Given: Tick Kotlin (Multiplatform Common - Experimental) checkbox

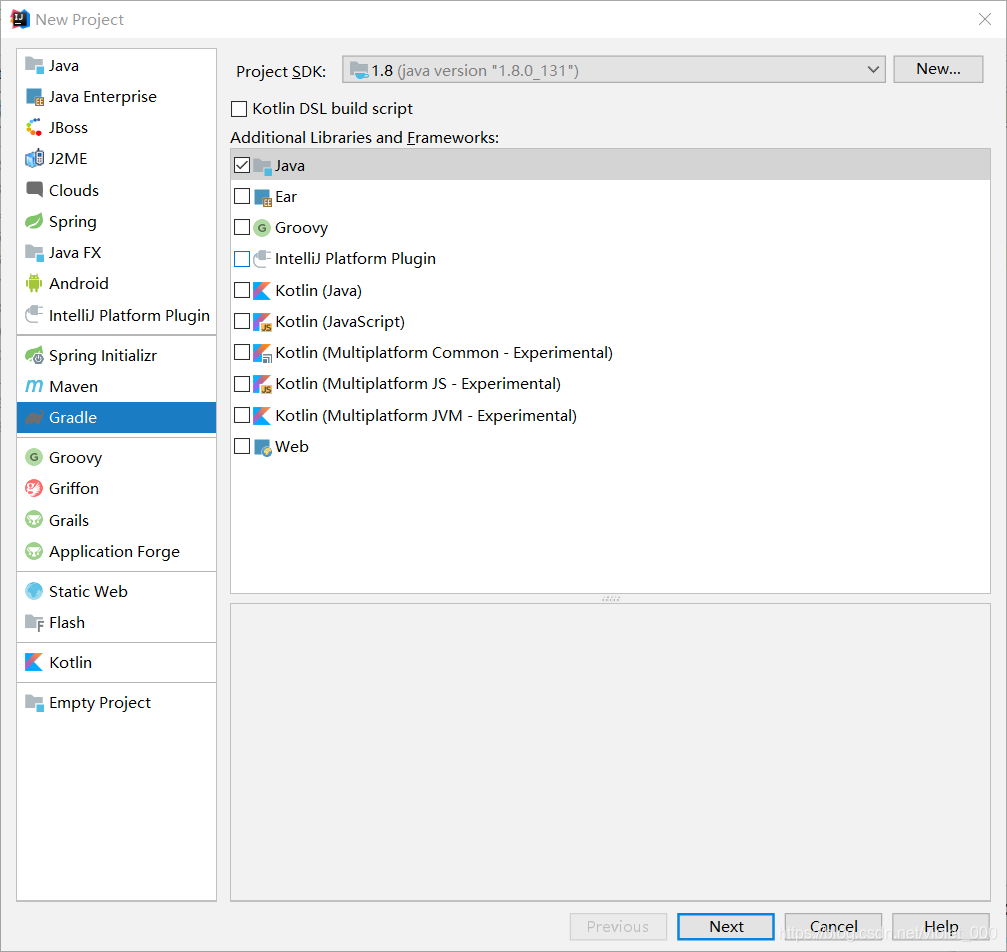Looking at the screenshot, I should (x=242, y=352).
